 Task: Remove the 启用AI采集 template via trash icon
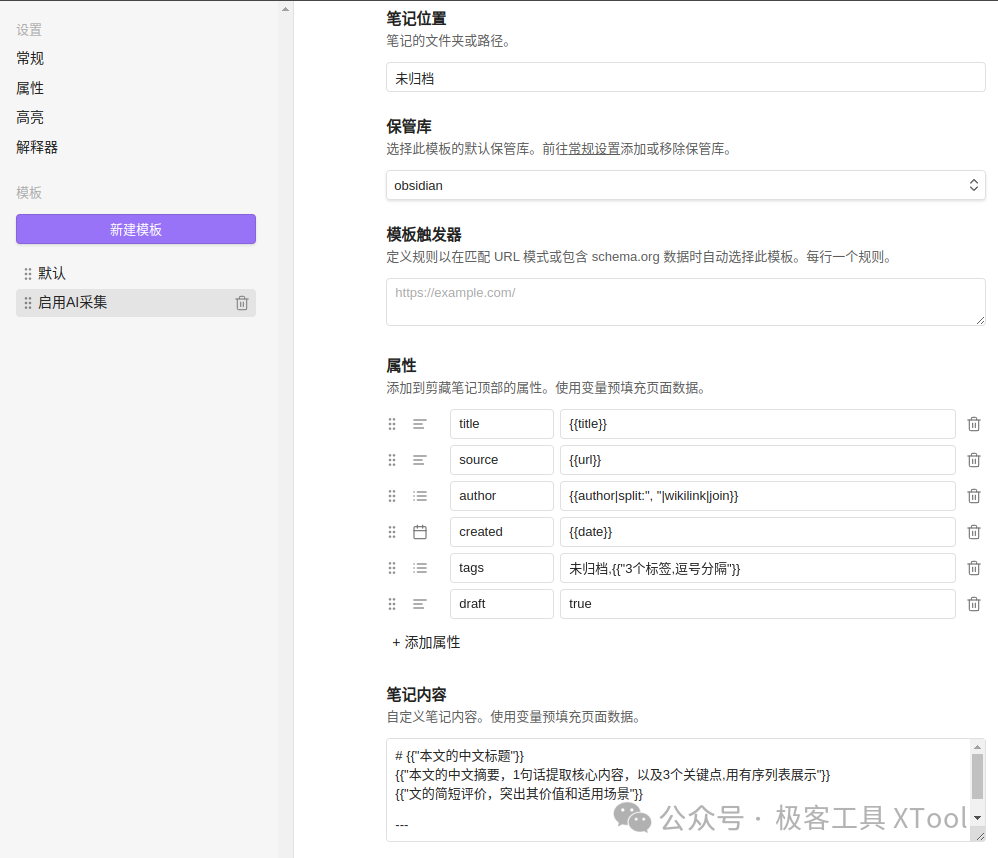pyautogui.click(x=241, y=303)
